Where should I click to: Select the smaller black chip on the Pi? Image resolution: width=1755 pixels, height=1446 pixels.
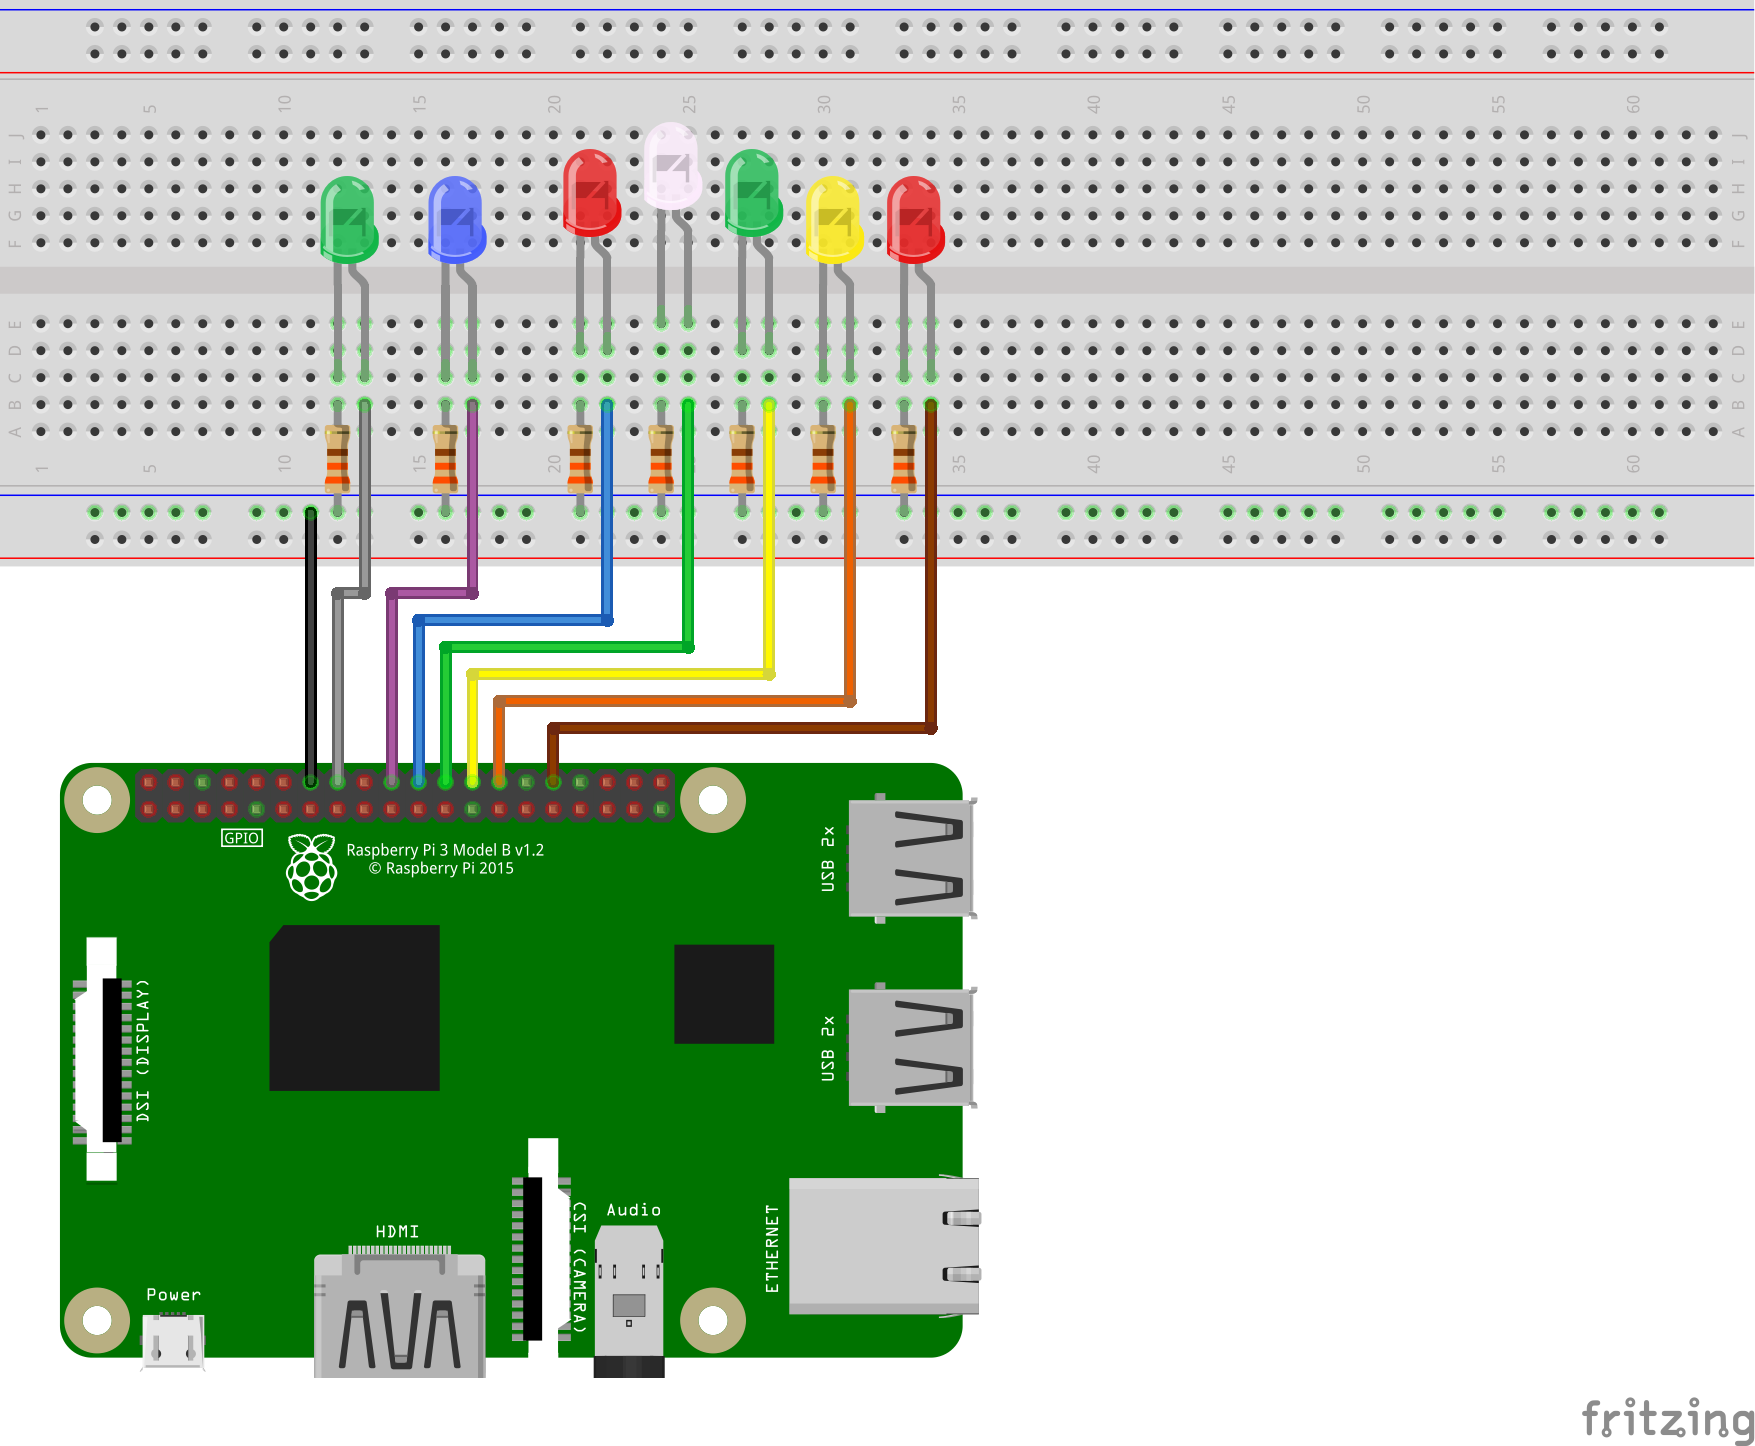pos(724,994)
